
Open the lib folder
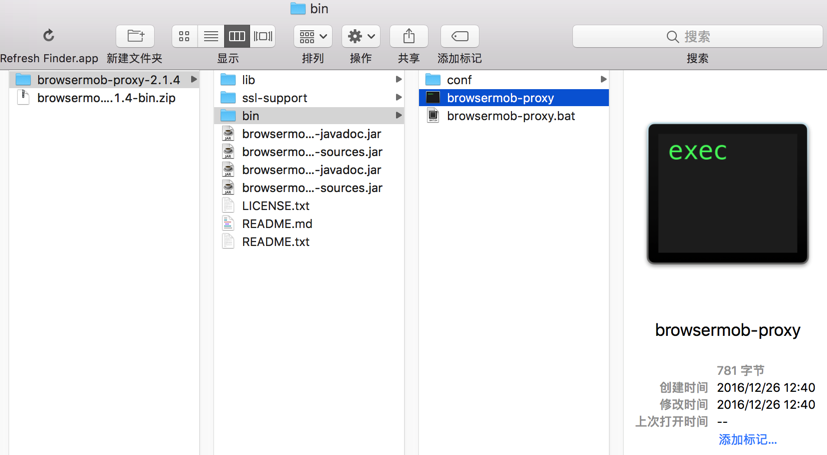309,80
